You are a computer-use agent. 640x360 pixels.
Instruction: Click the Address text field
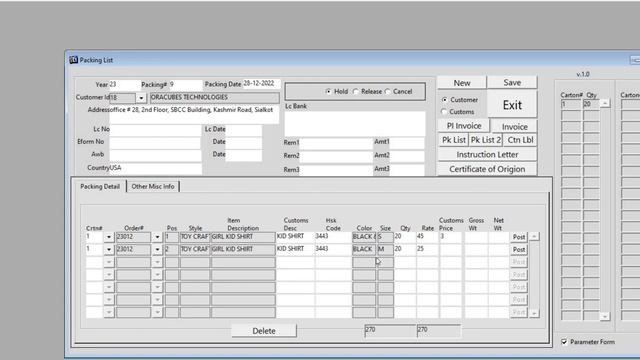click(194, 114)
